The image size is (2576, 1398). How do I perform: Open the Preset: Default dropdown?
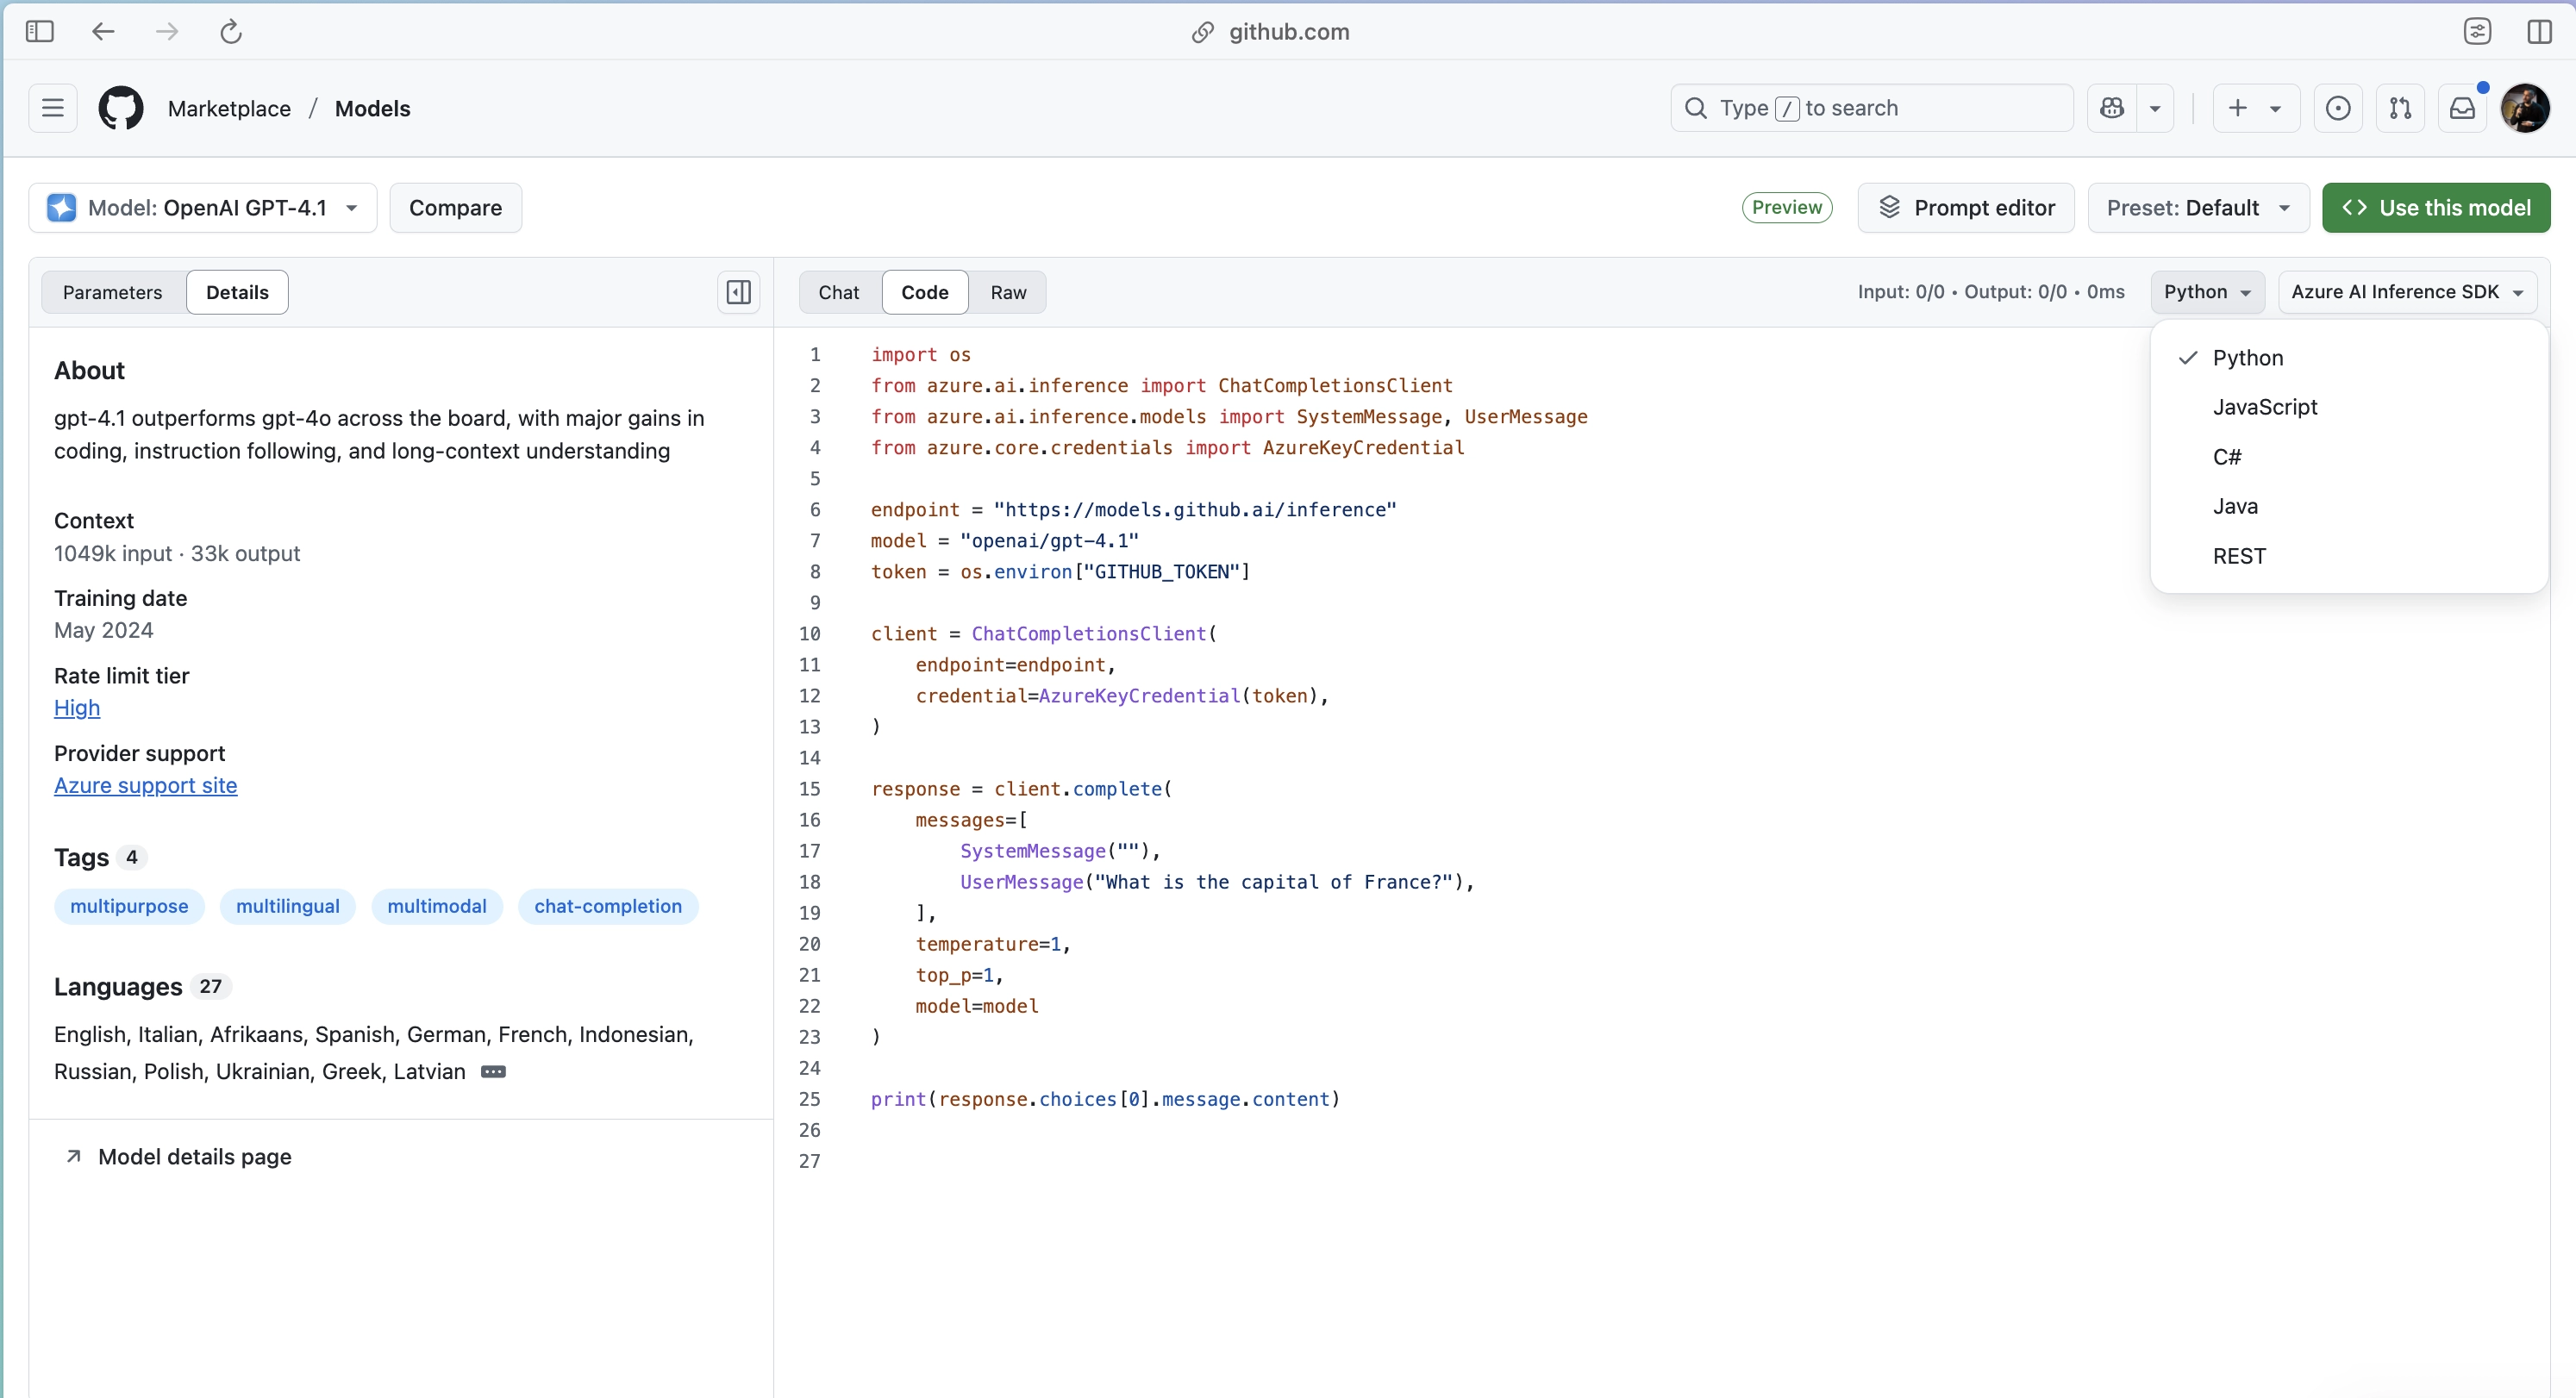click(2198, 208)
